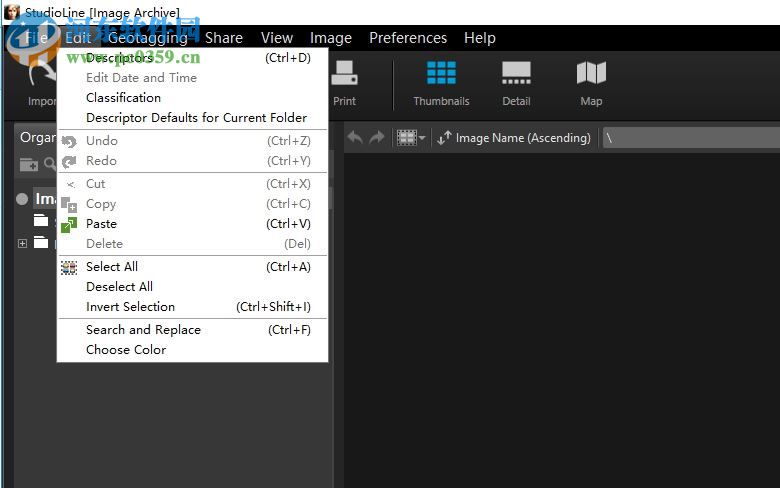The height and width of the screenshot is (488, 780).
Task: Expand the folder tree plus node
Action: (22, 244)
